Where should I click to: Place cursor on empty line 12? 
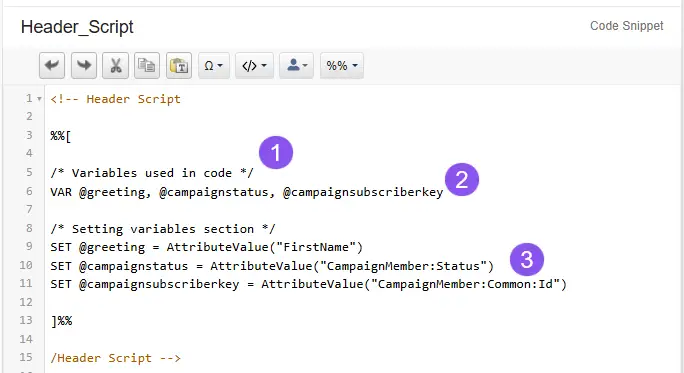(x=362, y=302)
